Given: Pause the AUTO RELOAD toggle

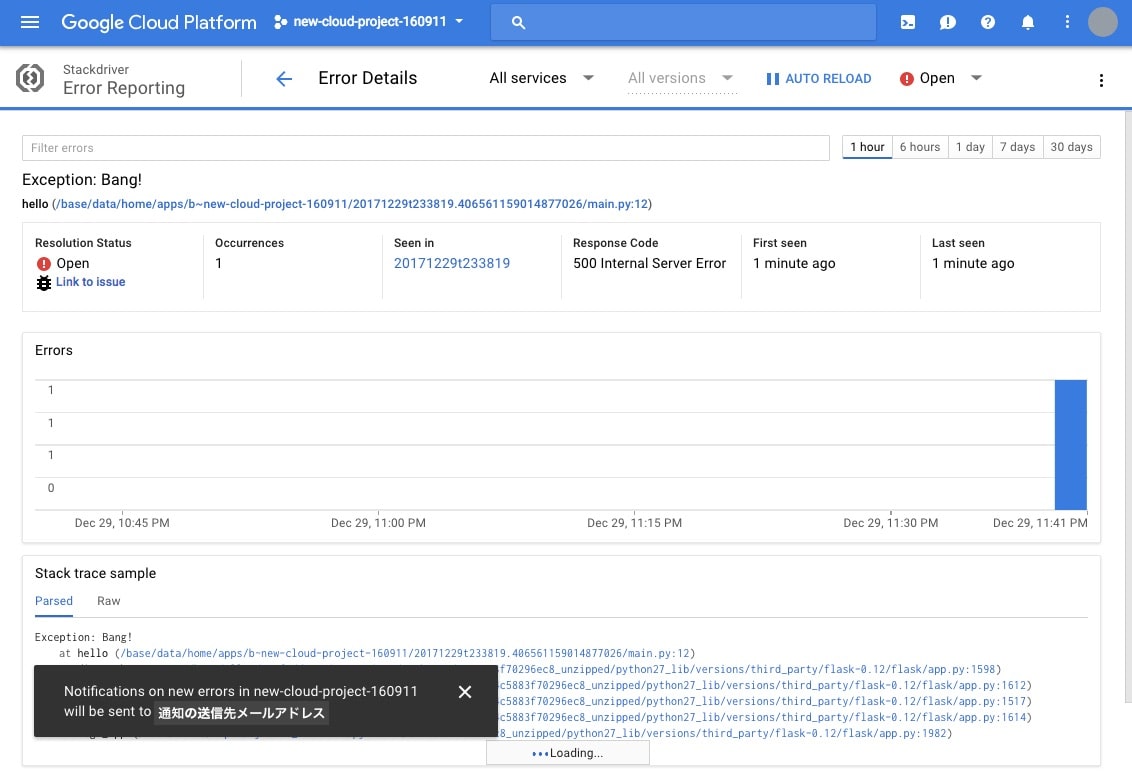Looking at the screenshot, I should (x=819, y=79).
